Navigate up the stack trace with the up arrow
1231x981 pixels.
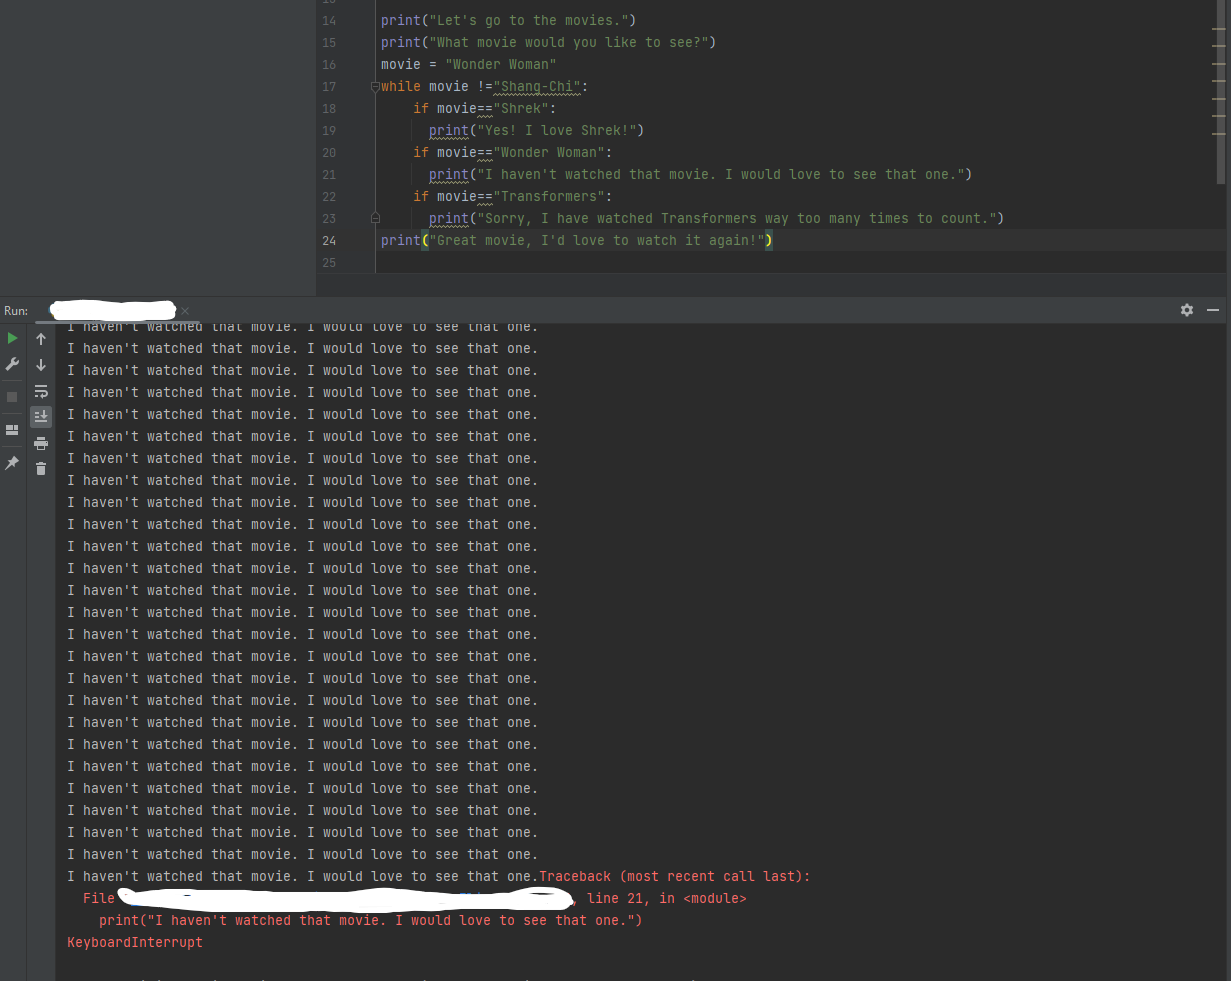point(40,338)
